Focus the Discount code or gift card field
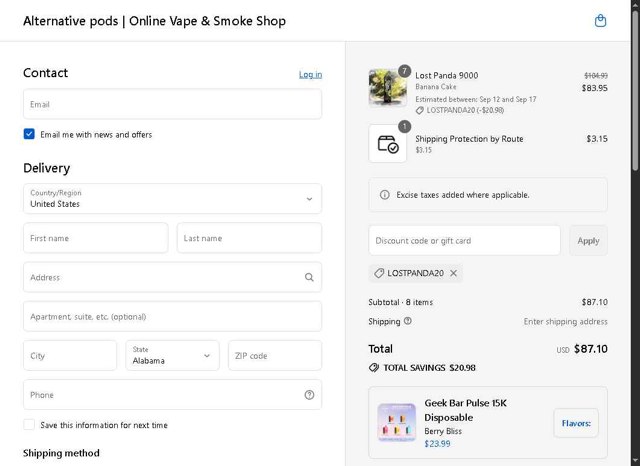Image resolution: width=640 pixels, height=466 pixels. tap(464, 240)
